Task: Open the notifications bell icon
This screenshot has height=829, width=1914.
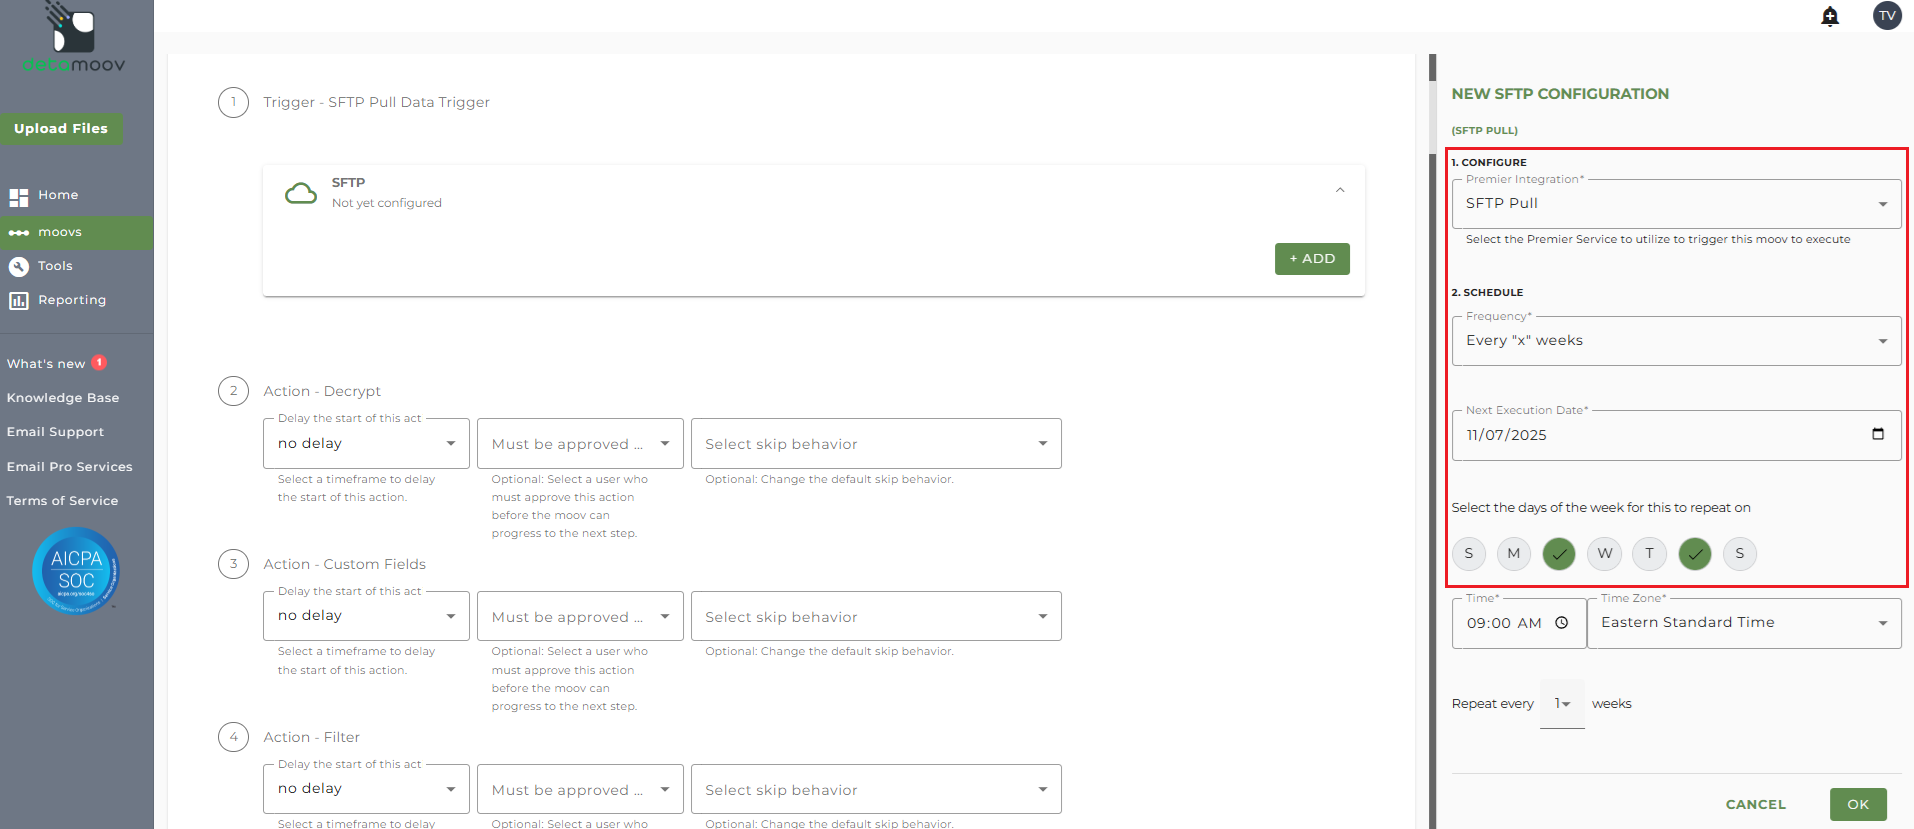Action: click(x=1830, y=16)
